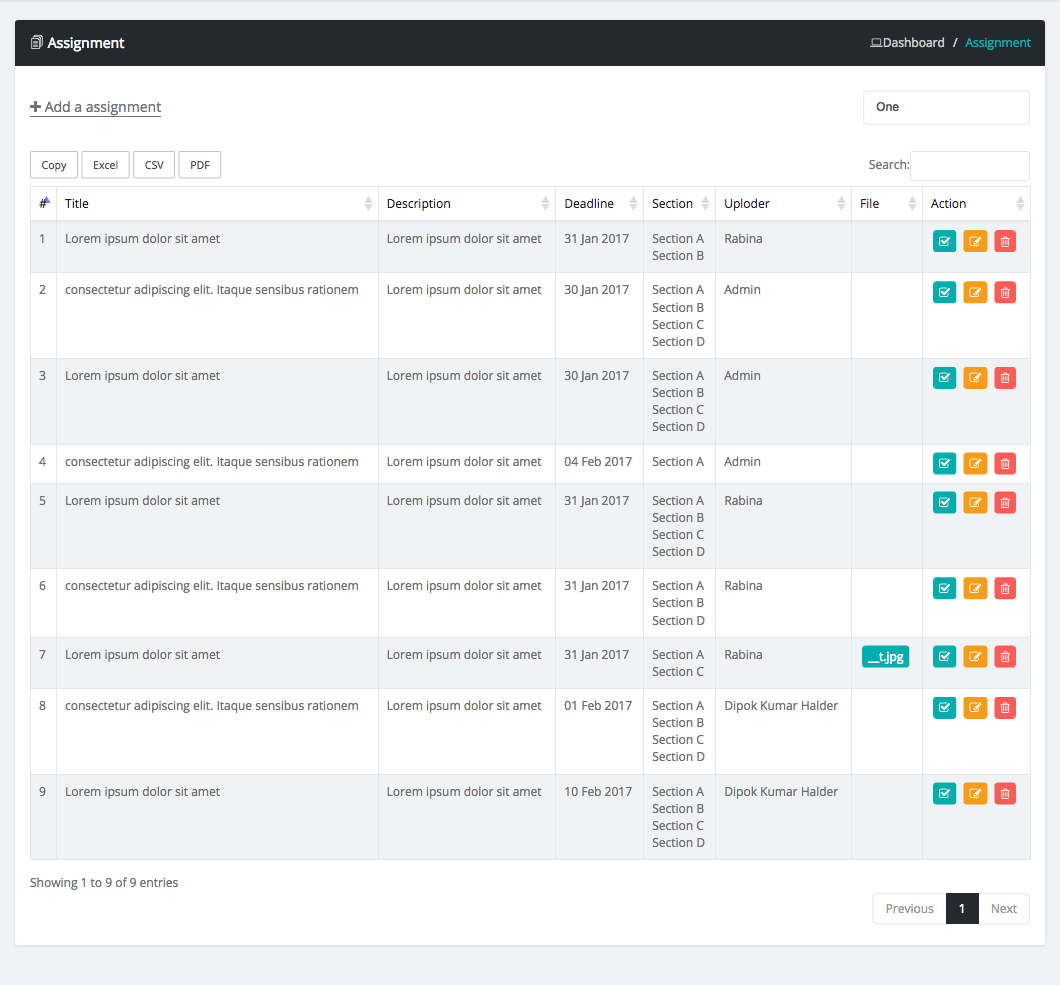Export the table using the Excel button
The height and width of the screenshot is (985, 1060).
pyautogui.click(x=105, y=165)
